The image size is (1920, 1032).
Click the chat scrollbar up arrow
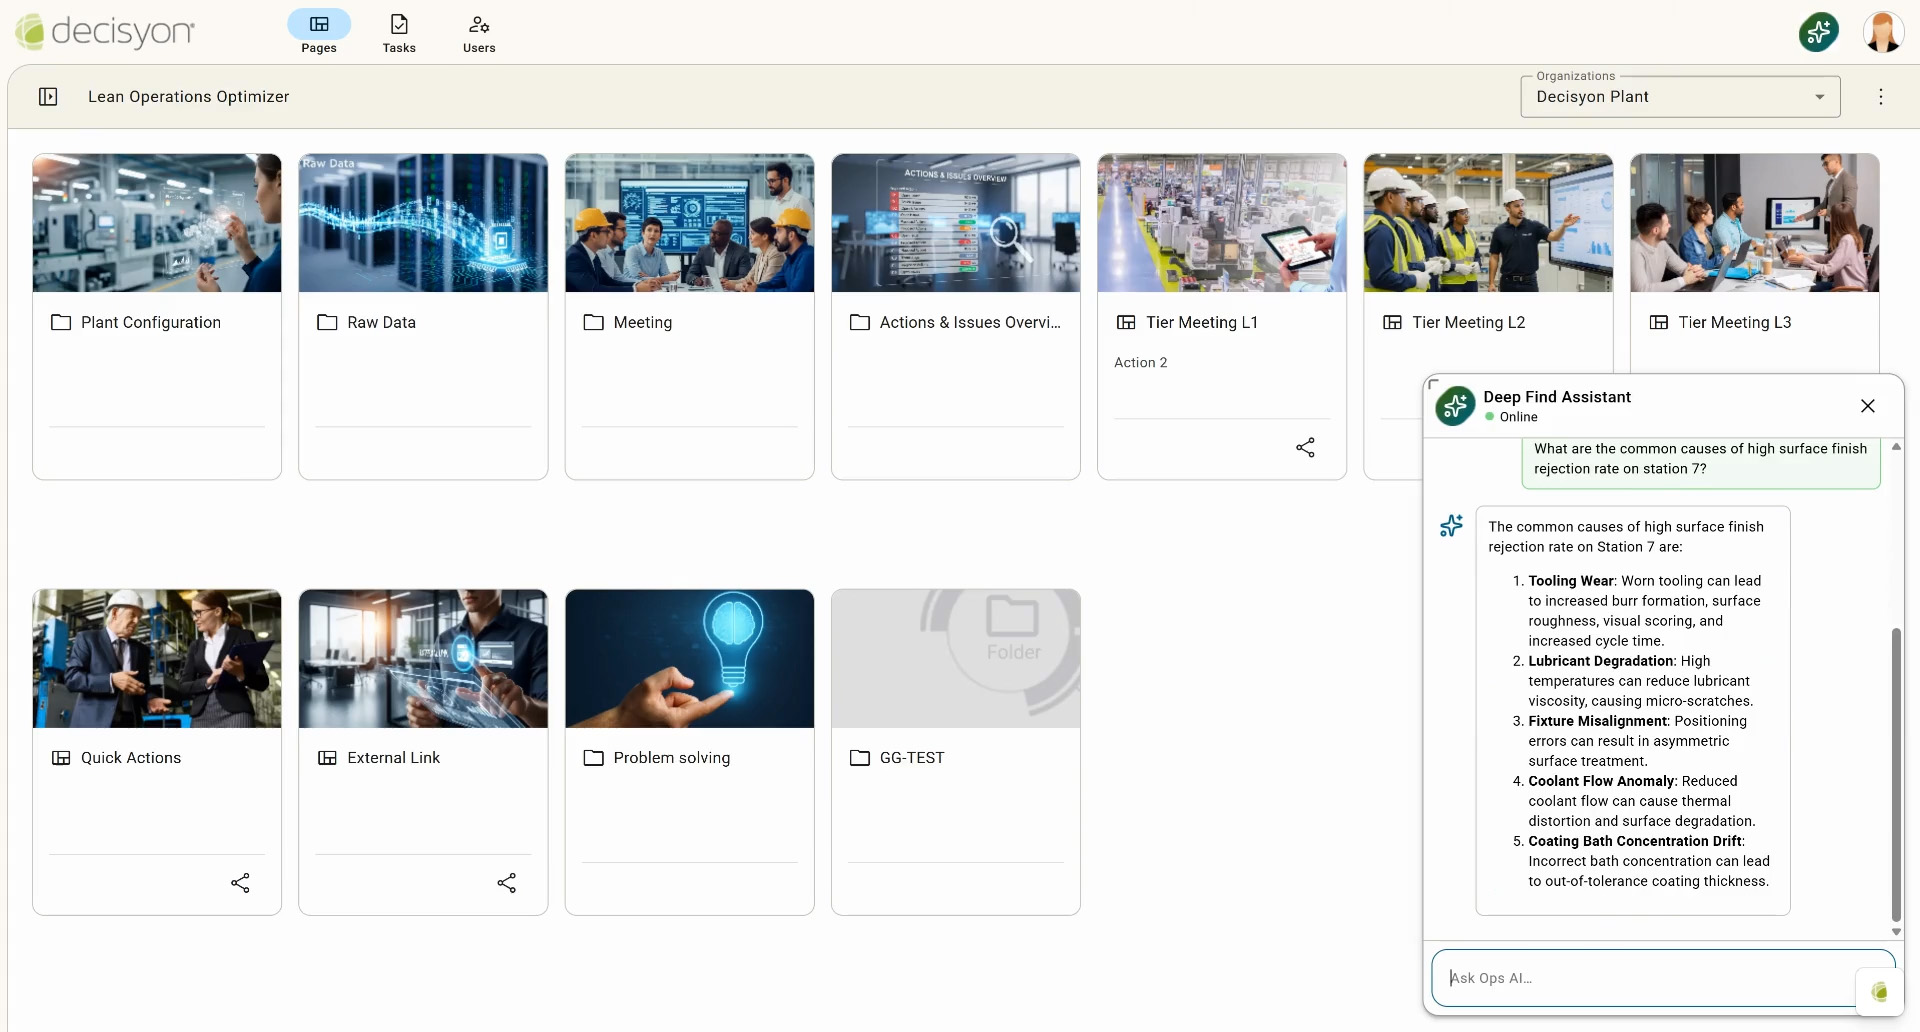(x=1896, y=447)
